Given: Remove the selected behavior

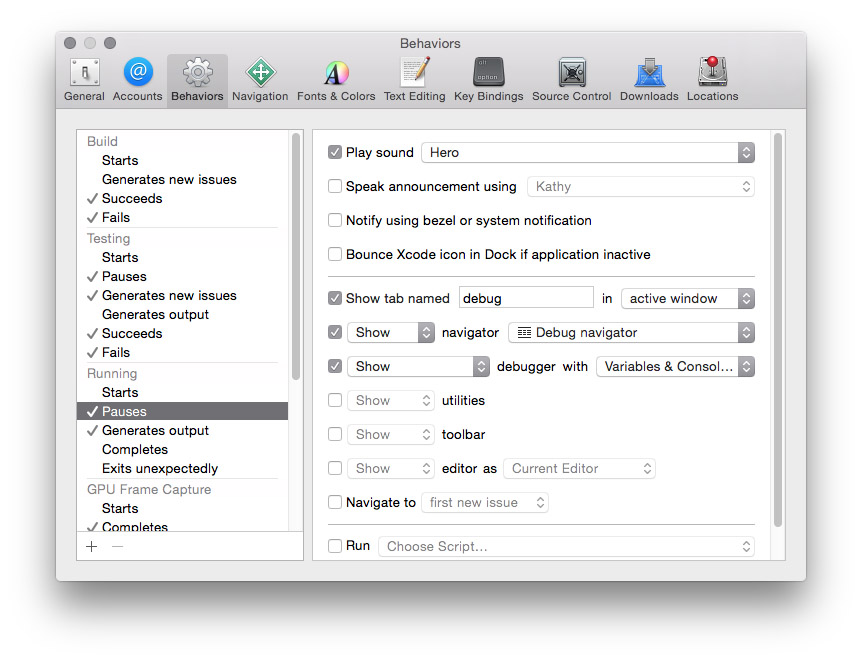Looking at the screenshot, I should click(118, 546).
